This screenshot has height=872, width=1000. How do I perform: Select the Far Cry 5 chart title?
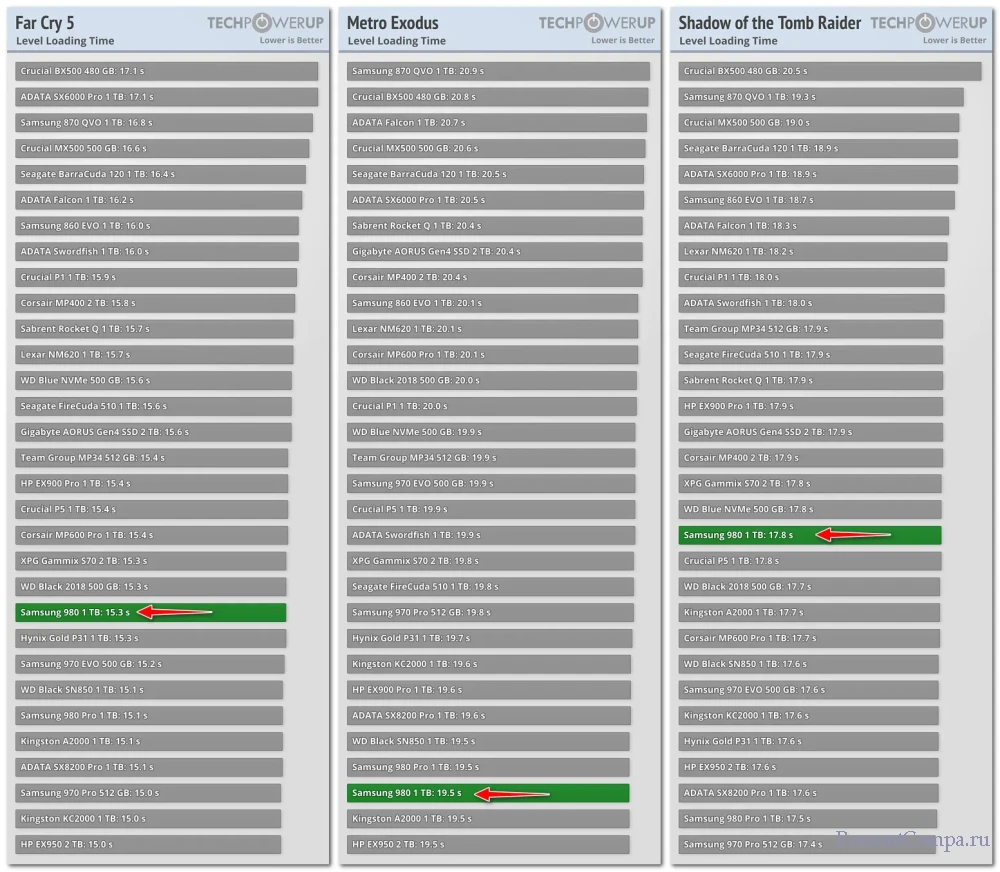pos(45,23)
